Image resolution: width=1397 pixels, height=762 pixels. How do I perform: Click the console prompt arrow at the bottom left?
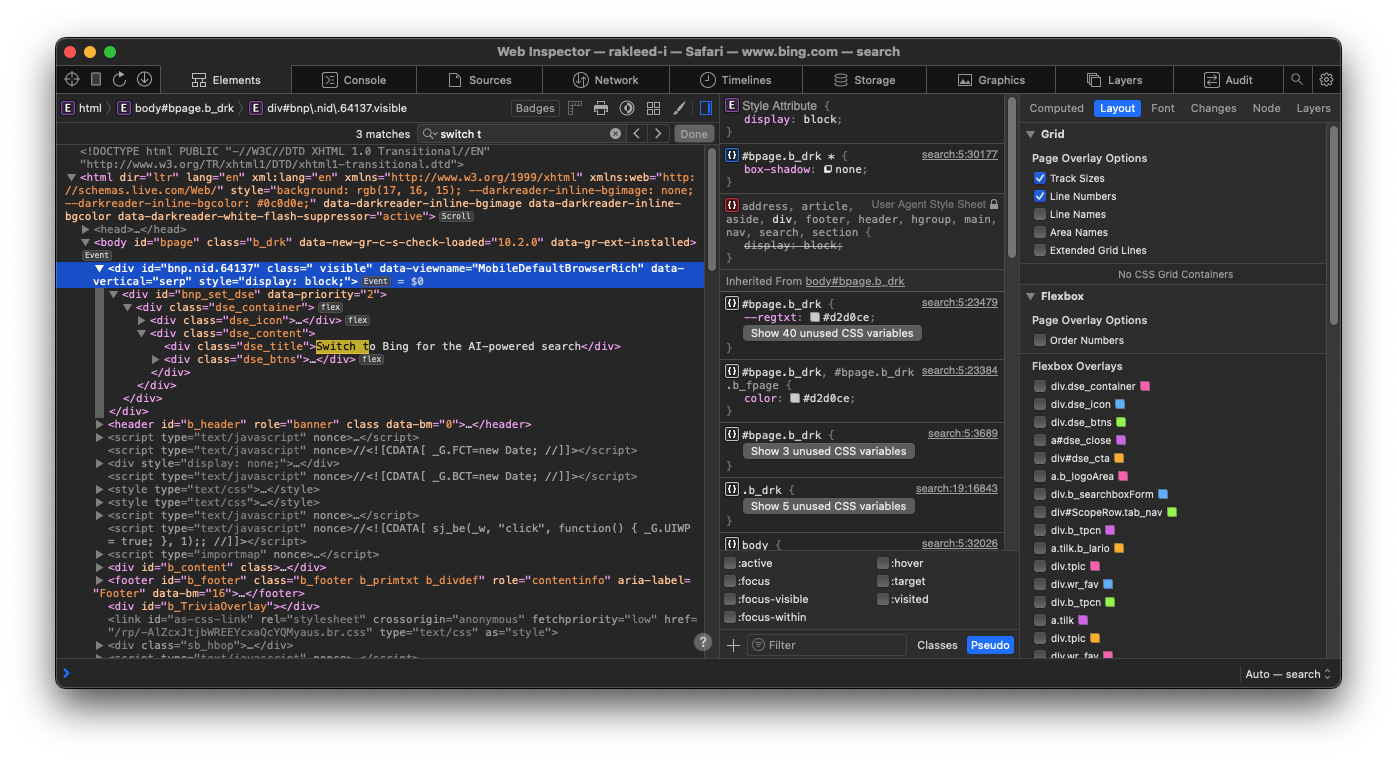(66, 673)
